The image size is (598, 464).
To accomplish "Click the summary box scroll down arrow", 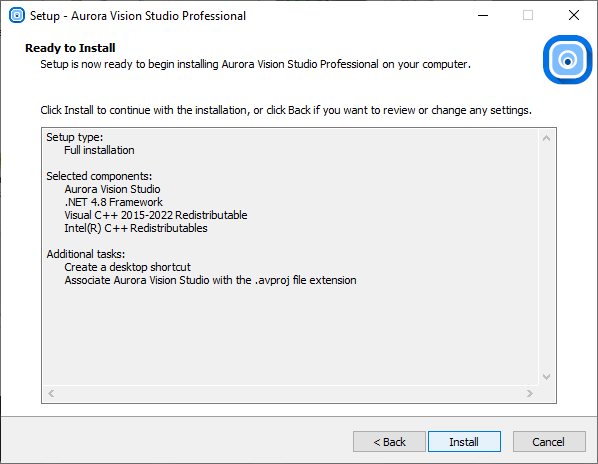I will coord(547,377).
